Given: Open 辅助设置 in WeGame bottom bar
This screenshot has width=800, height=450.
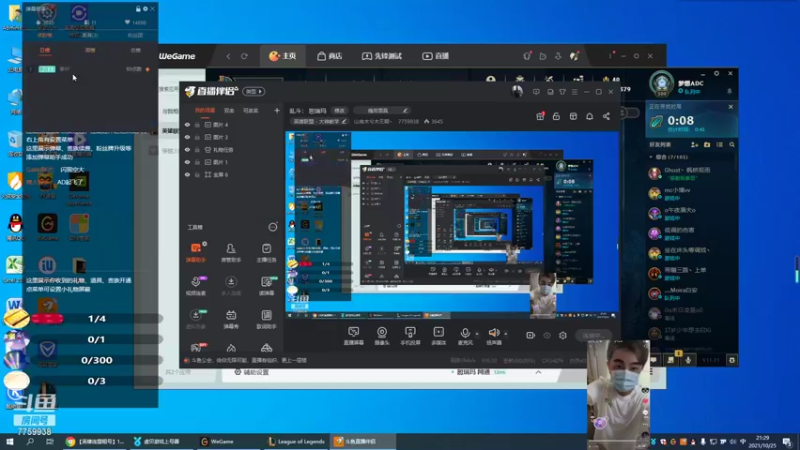Looking at the screenshot, I should (x=251, y=372).
